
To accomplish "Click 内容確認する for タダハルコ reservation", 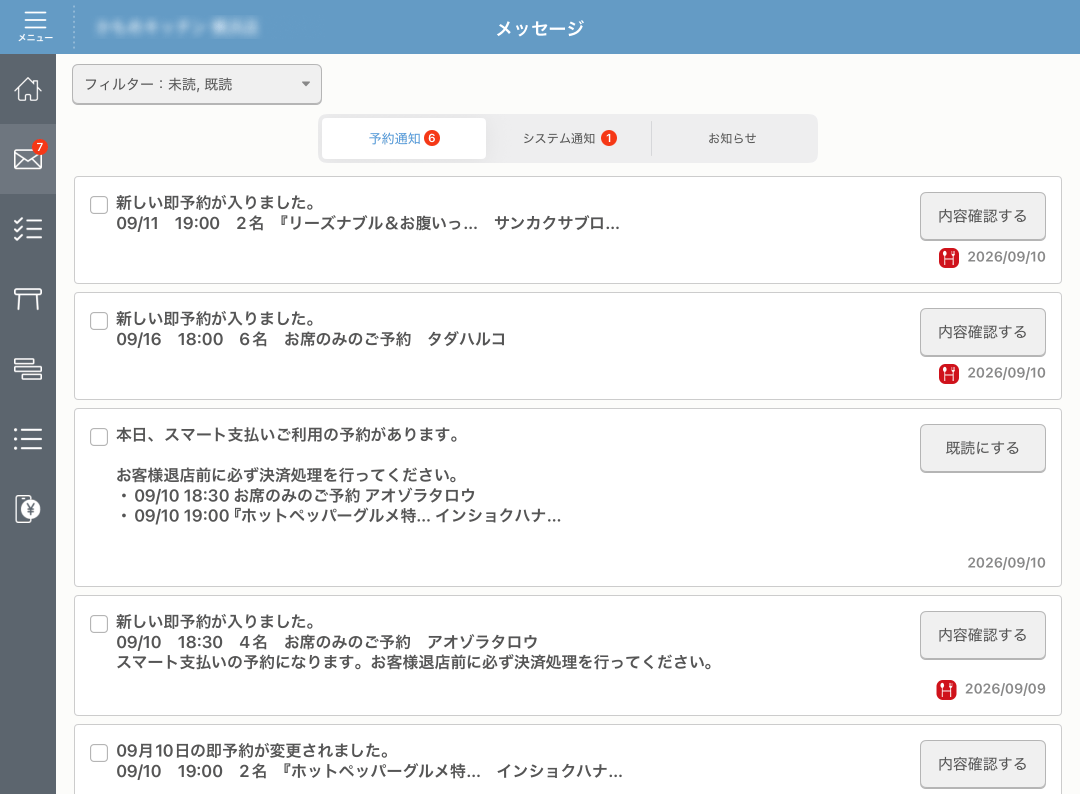I will point(982,332).
